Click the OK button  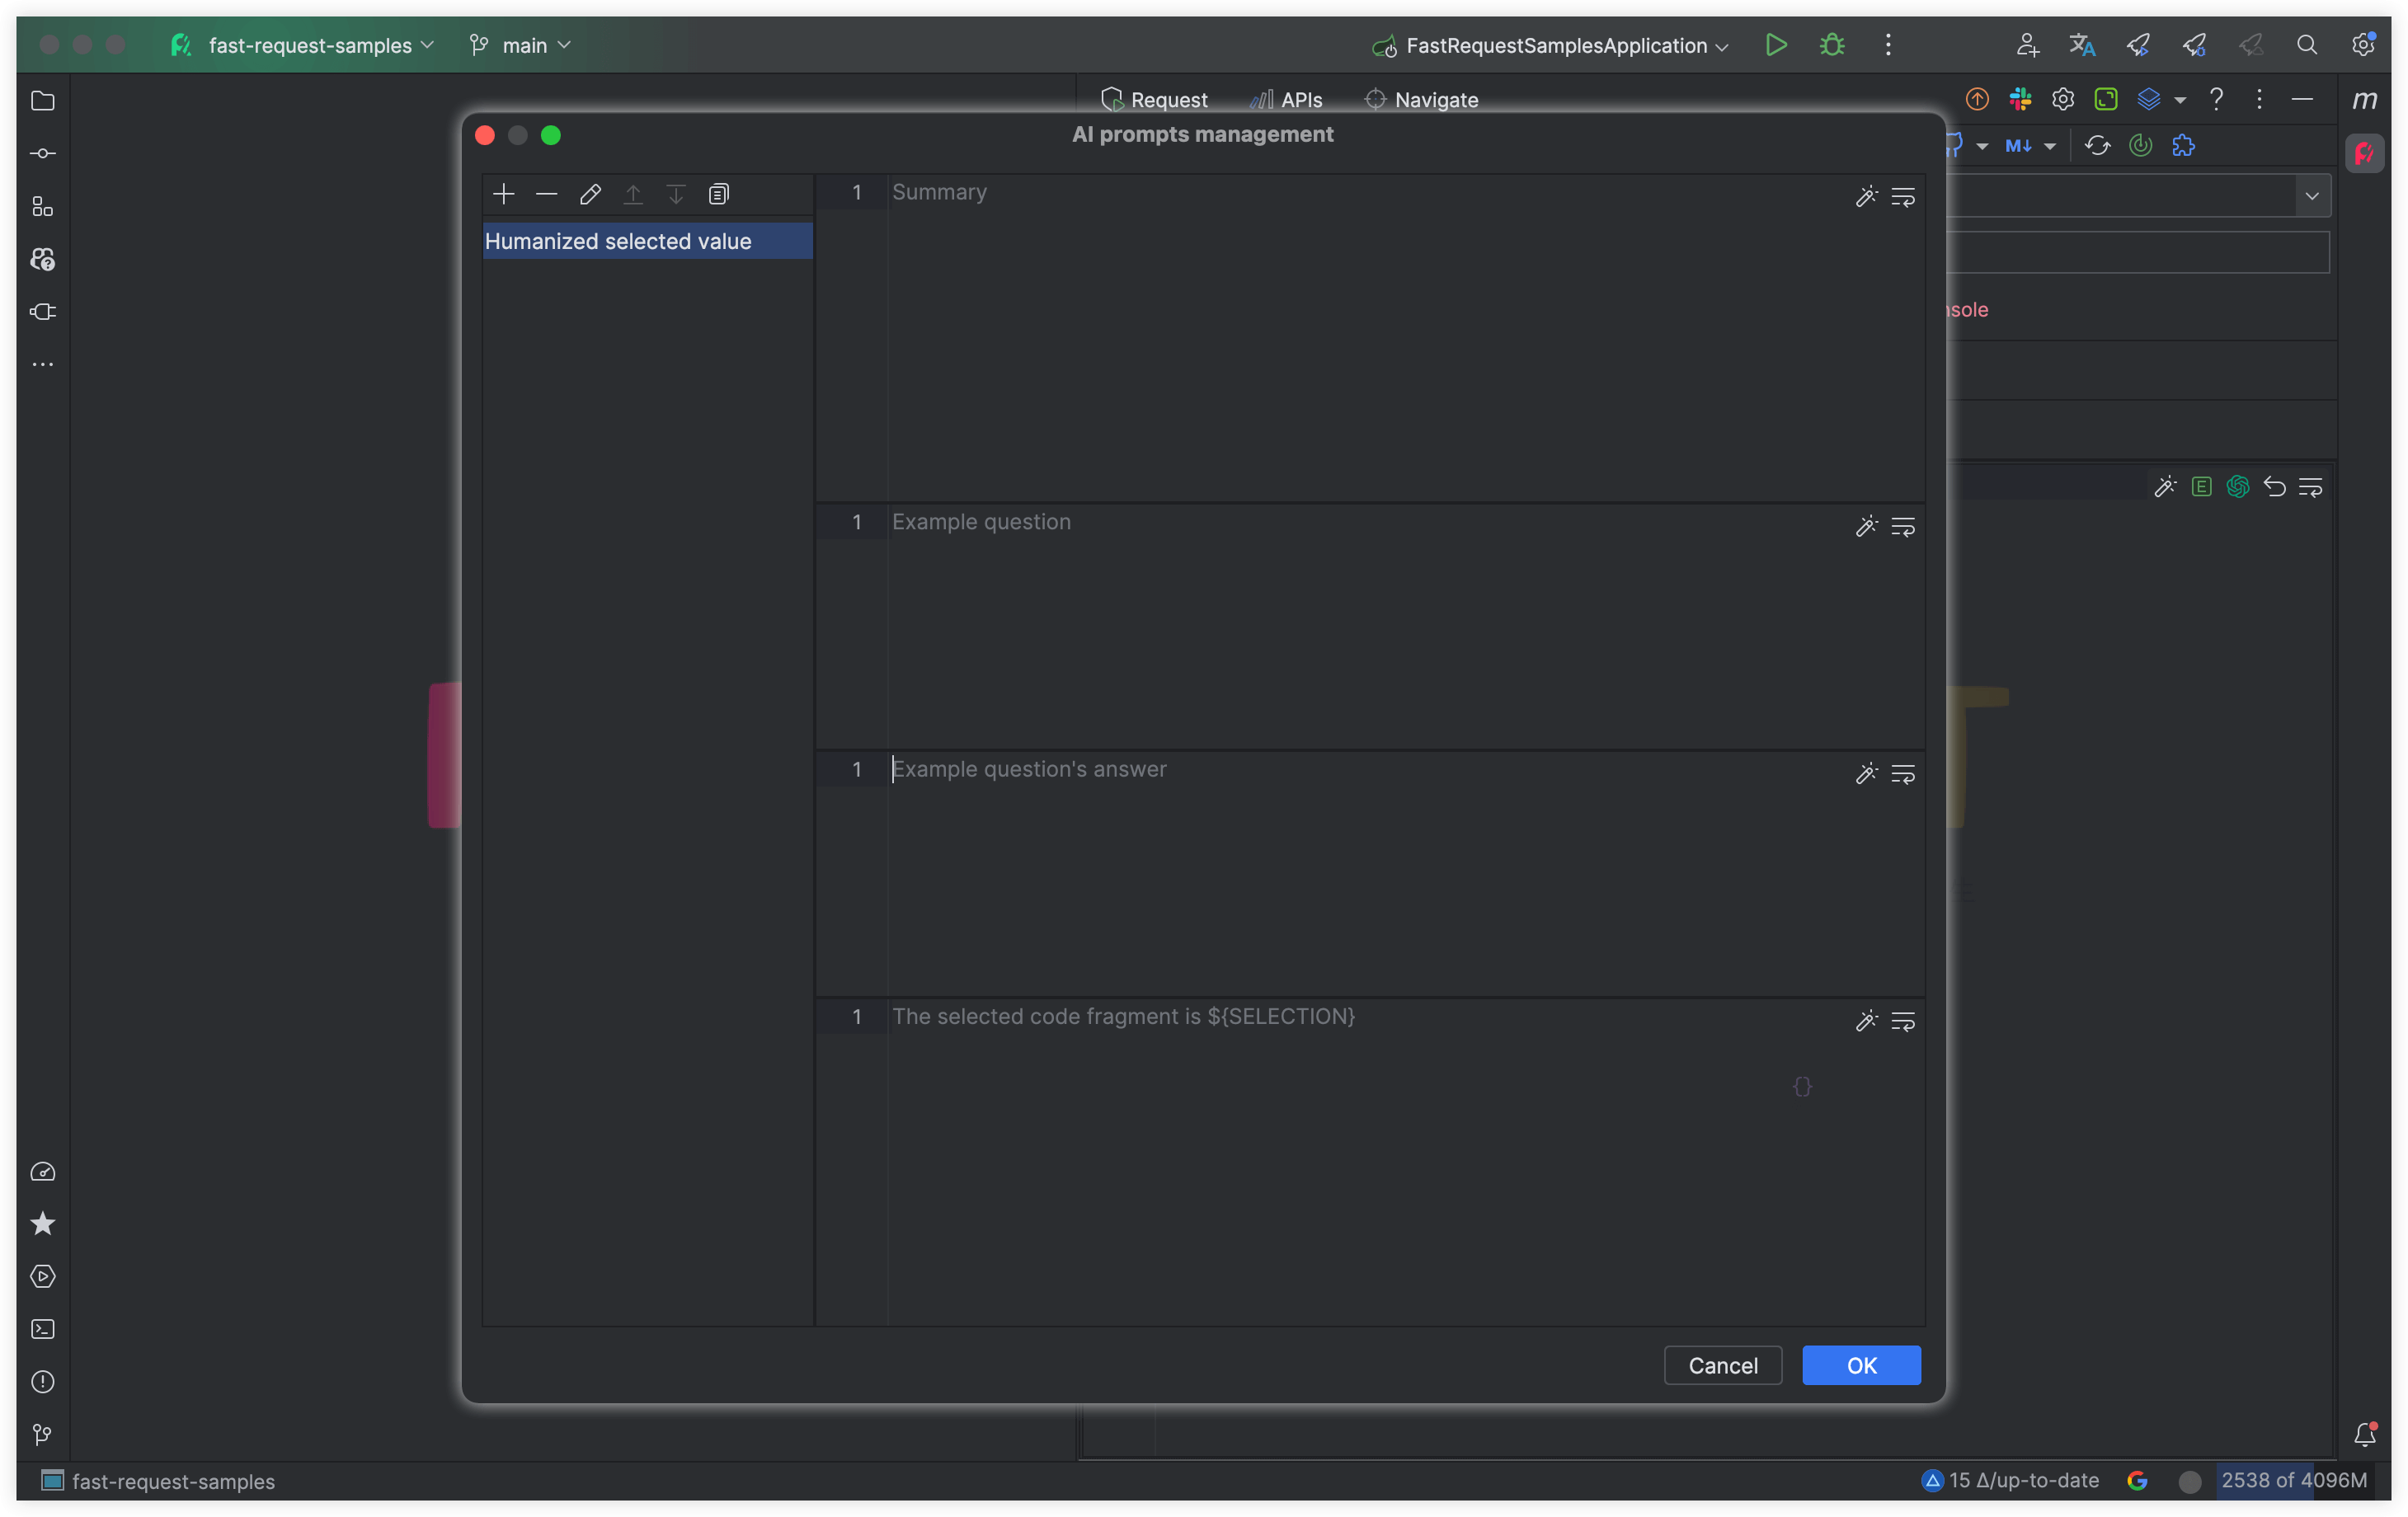[1861, 1366]
